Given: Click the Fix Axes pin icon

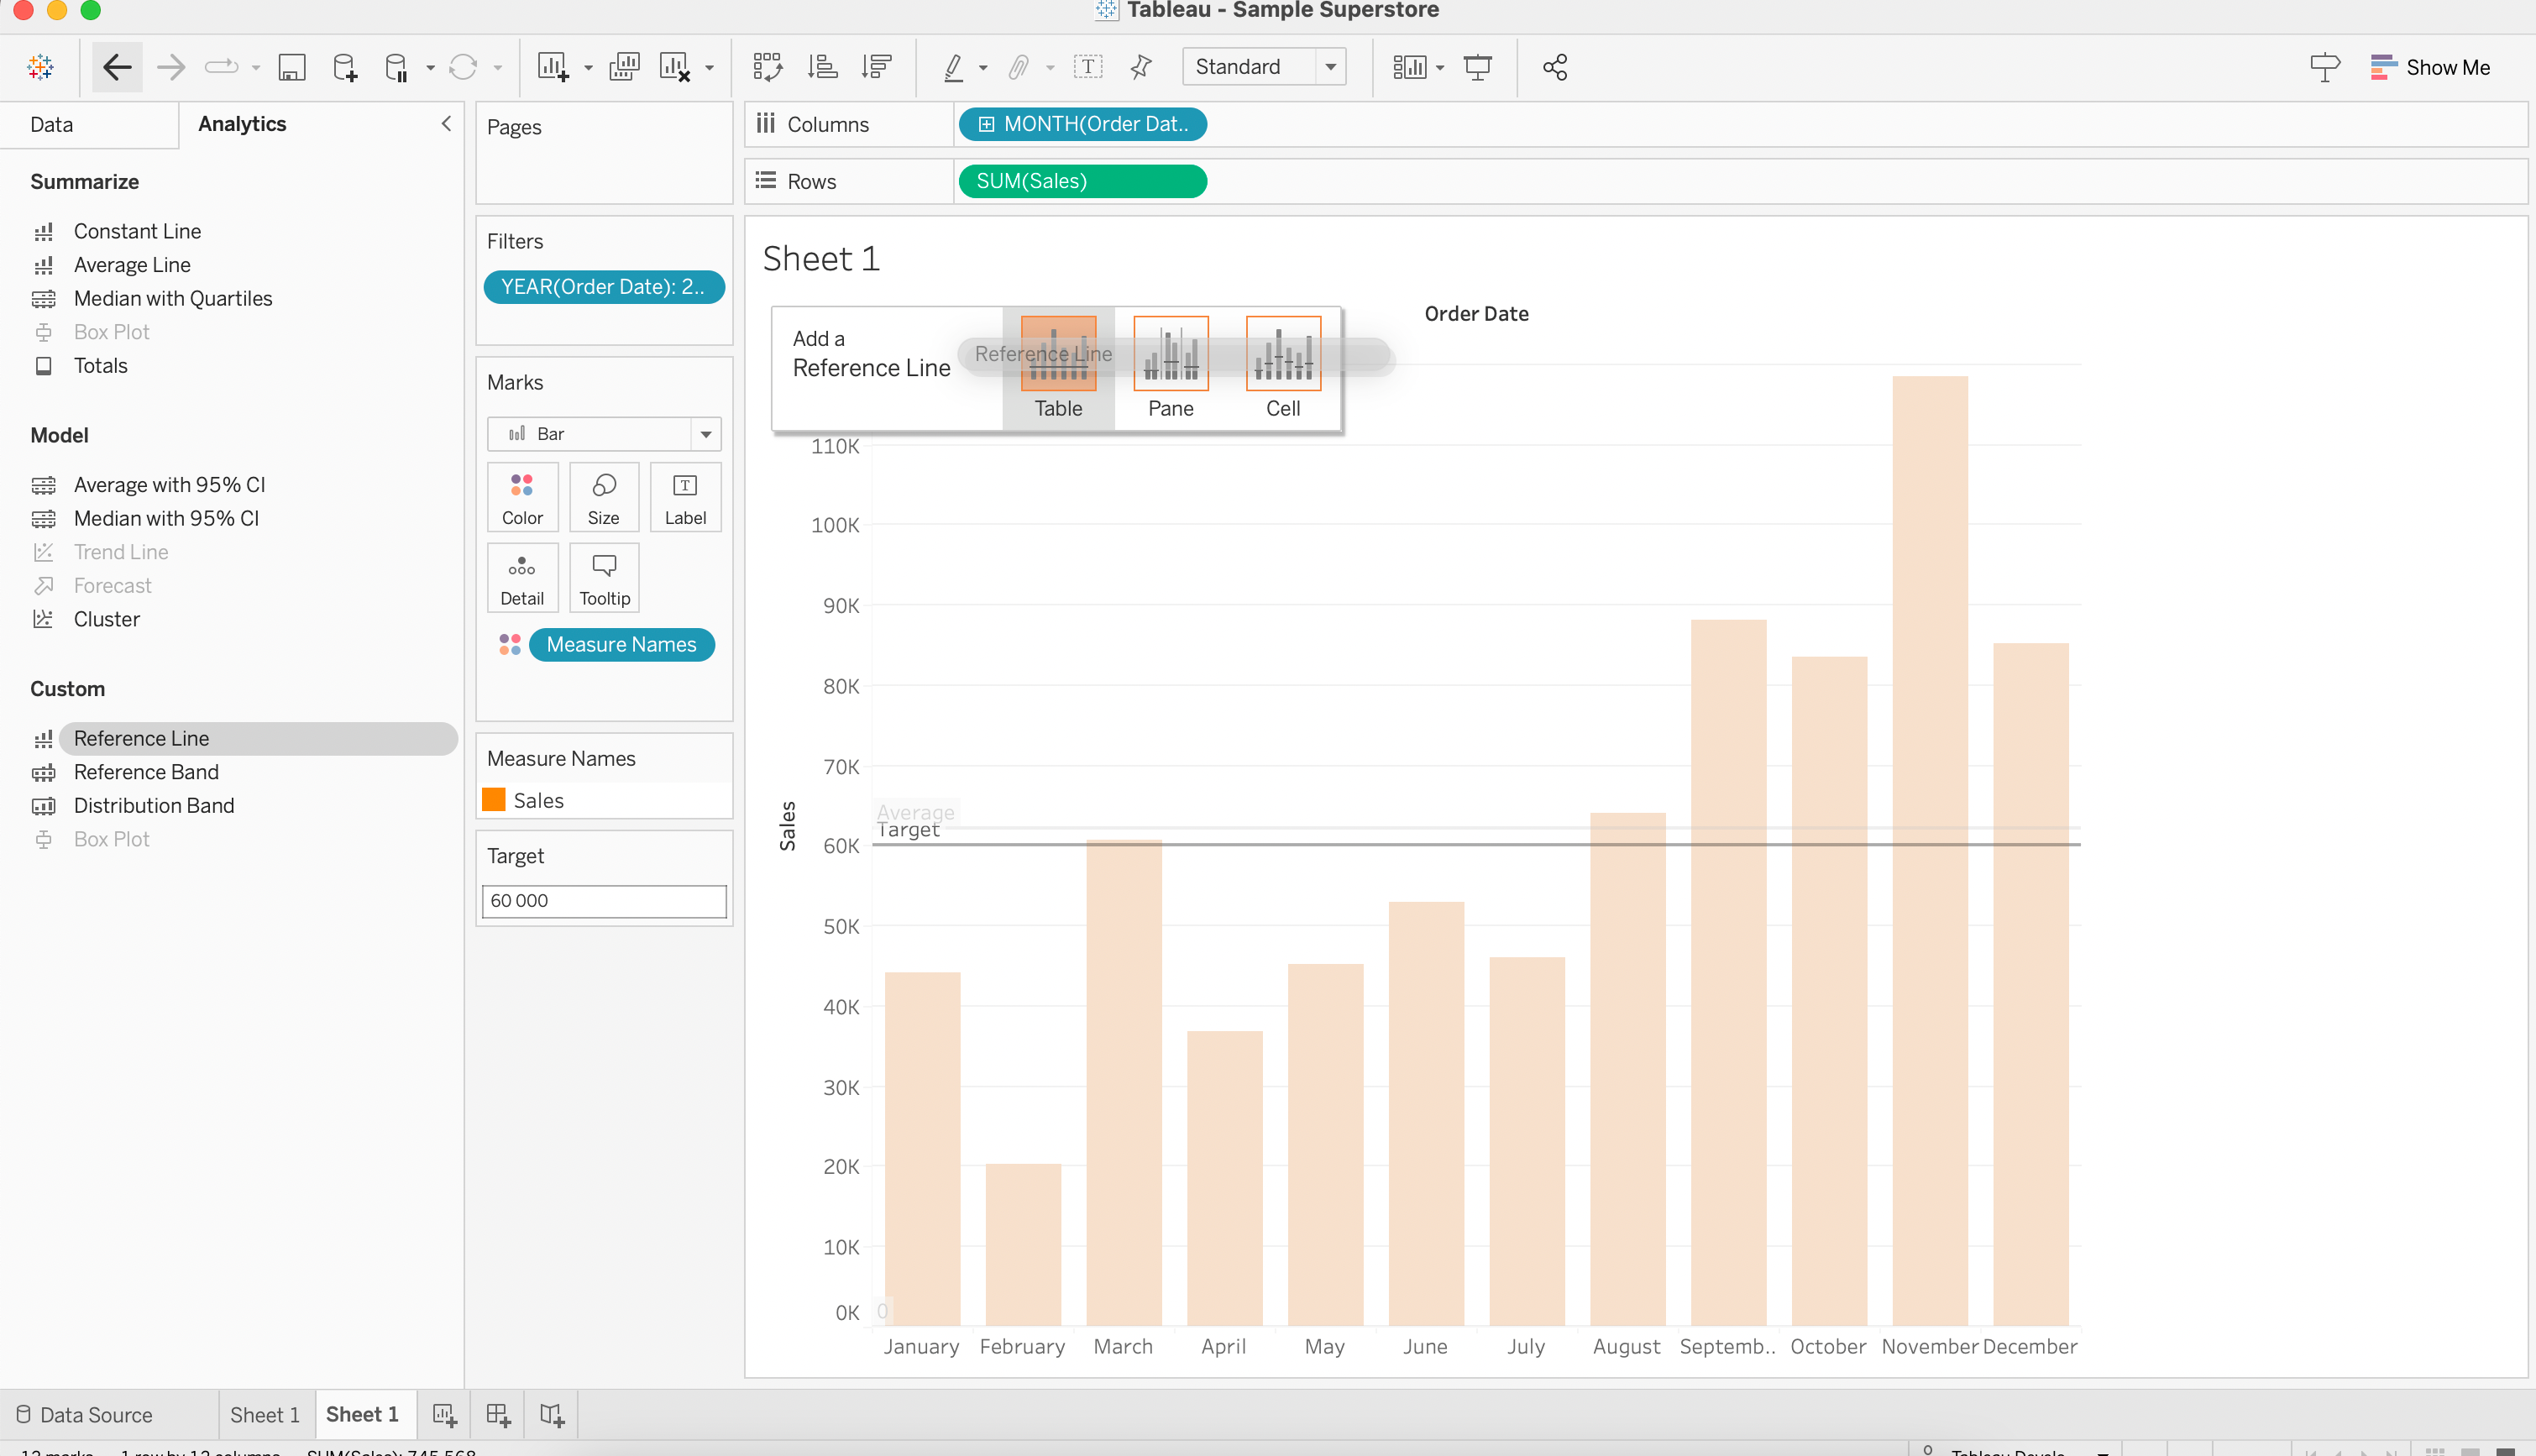Looking at the screenshot, I should pyautogui.click(x=1141, y=67).
